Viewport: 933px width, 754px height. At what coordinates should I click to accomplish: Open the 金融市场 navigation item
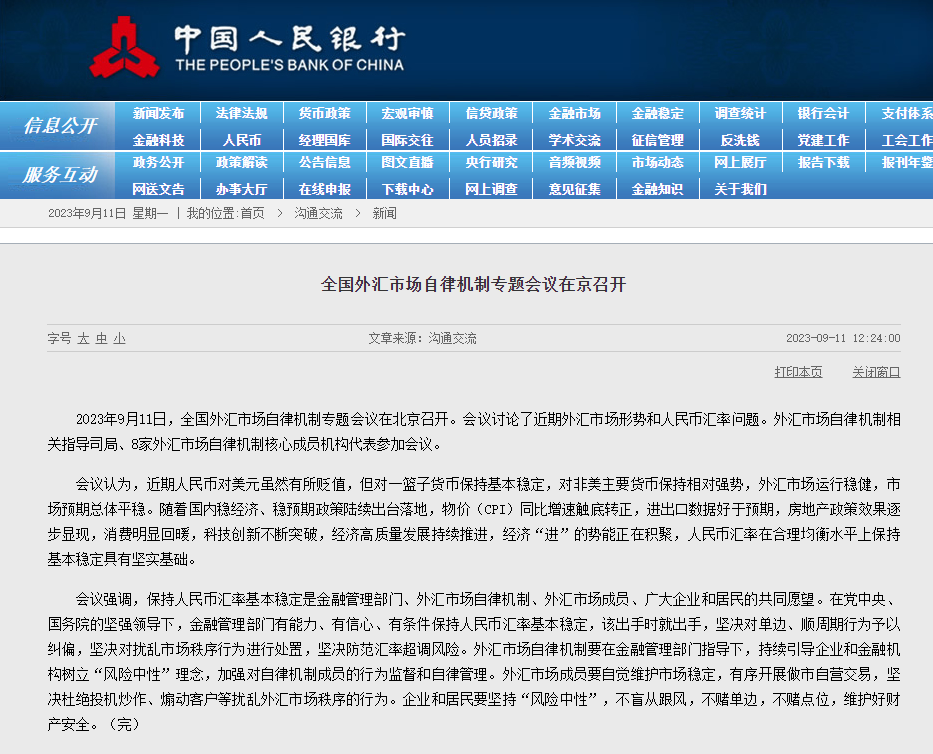coord(574,113)
